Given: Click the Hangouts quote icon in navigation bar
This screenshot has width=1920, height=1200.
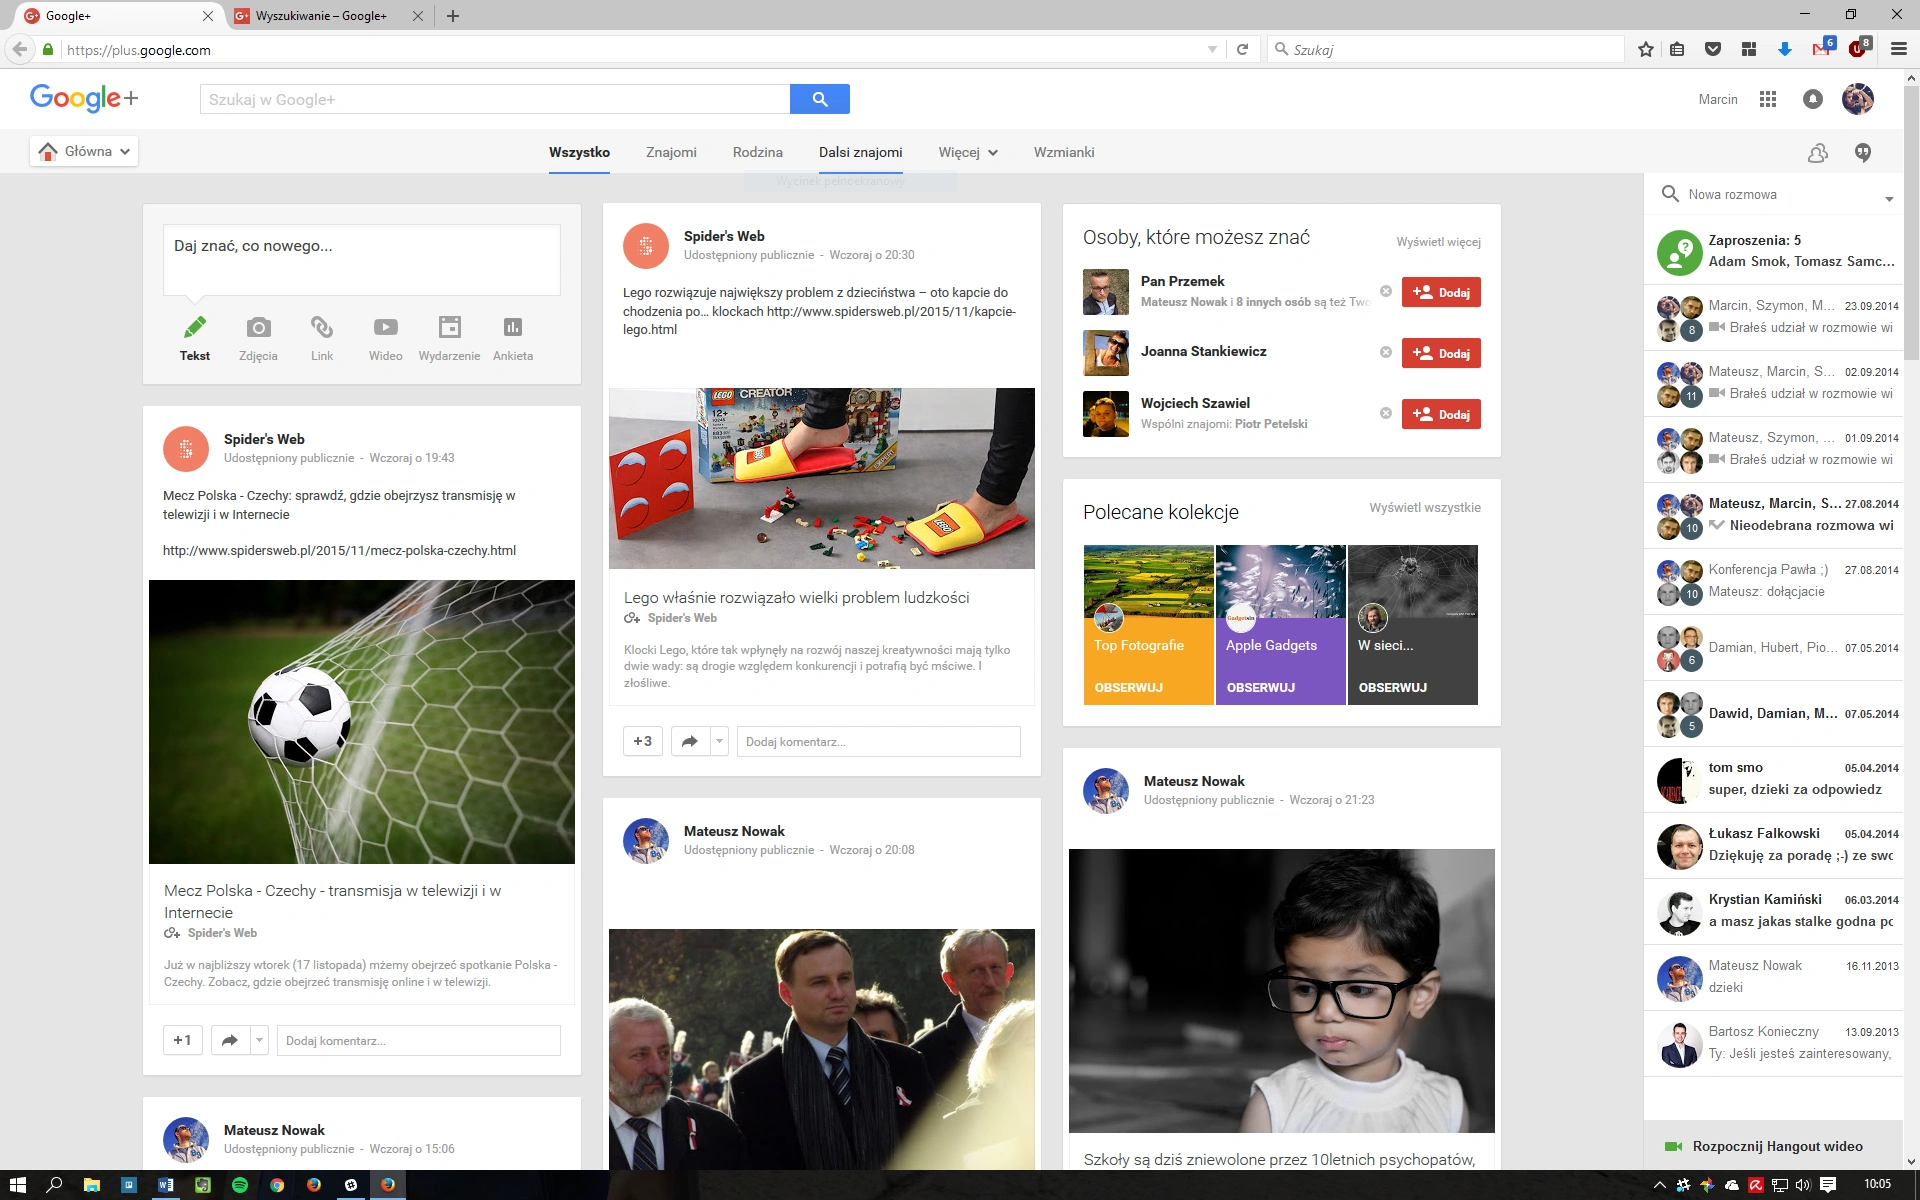Looking at the screenshot, I should (x=1863, y=152).
